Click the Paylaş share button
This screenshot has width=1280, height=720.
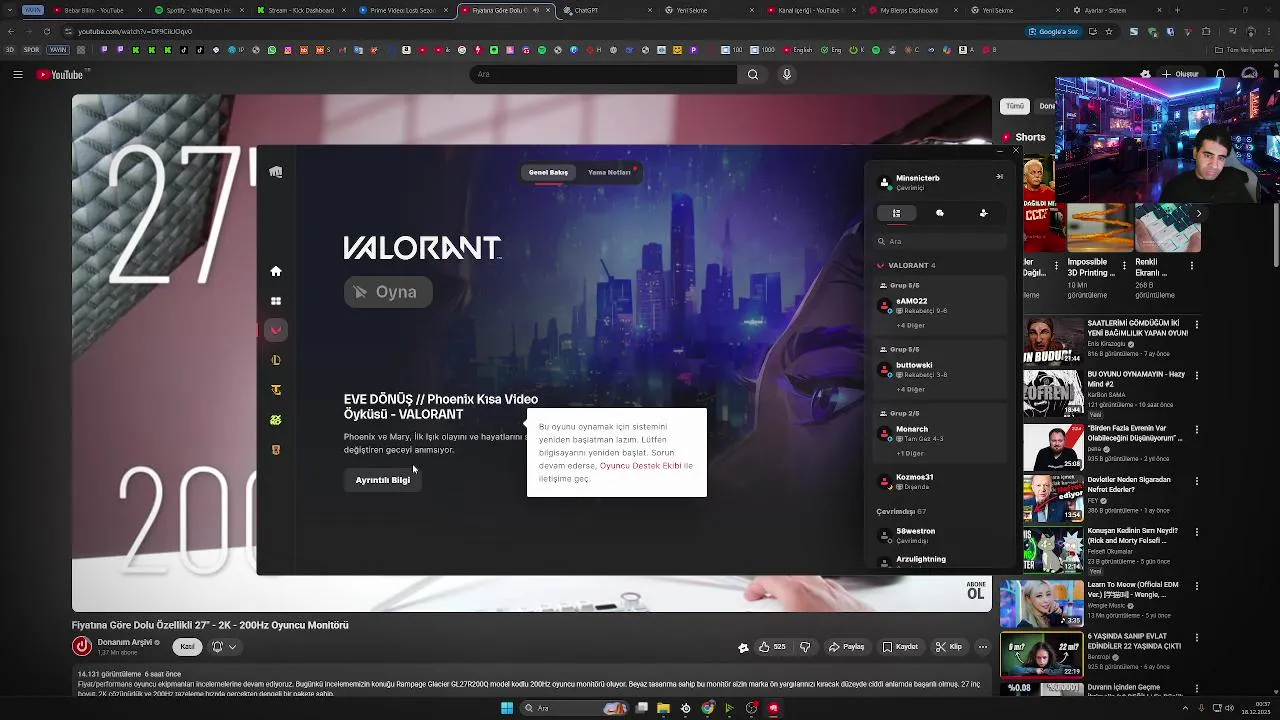tap(846, 647)
